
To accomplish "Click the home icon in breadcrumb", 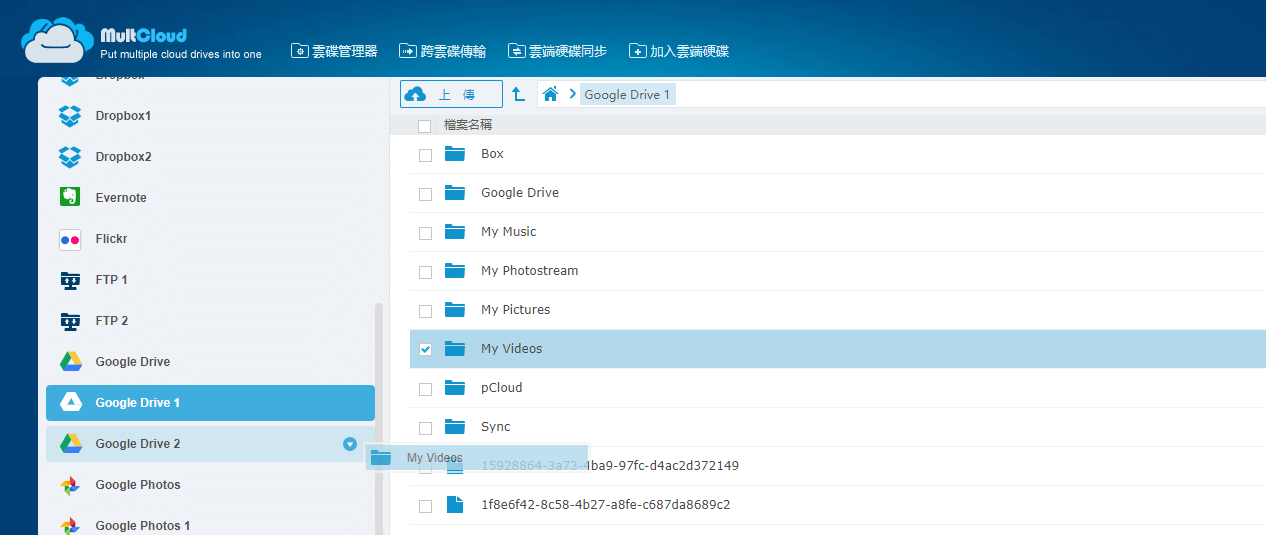I will pos(549,94).
